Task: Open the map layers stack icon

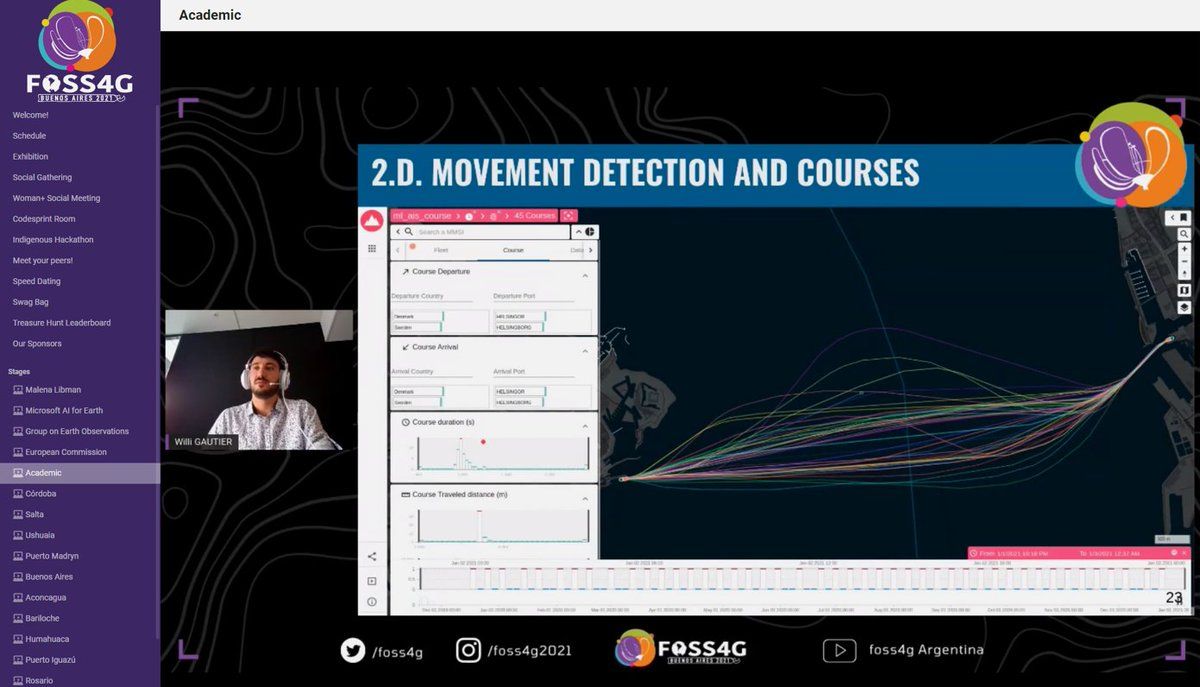Action: tap(1184, 308)
